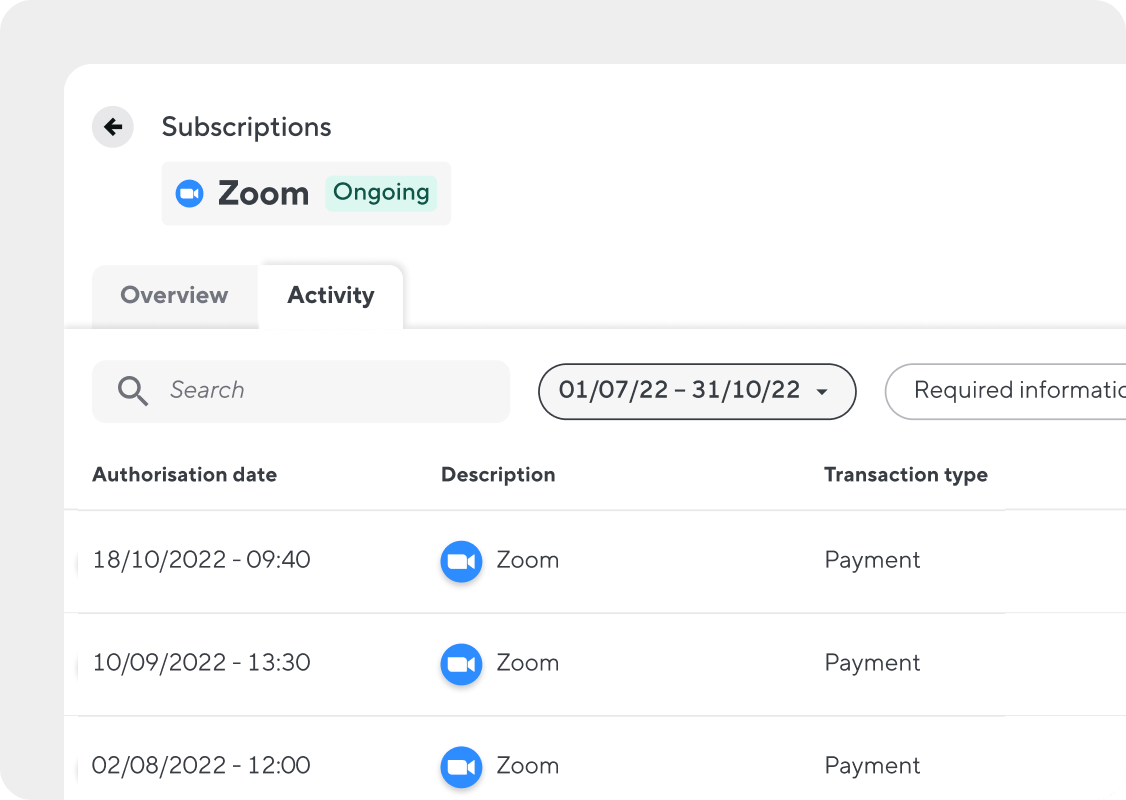Click the Ongoing status badge

point(381,193)
